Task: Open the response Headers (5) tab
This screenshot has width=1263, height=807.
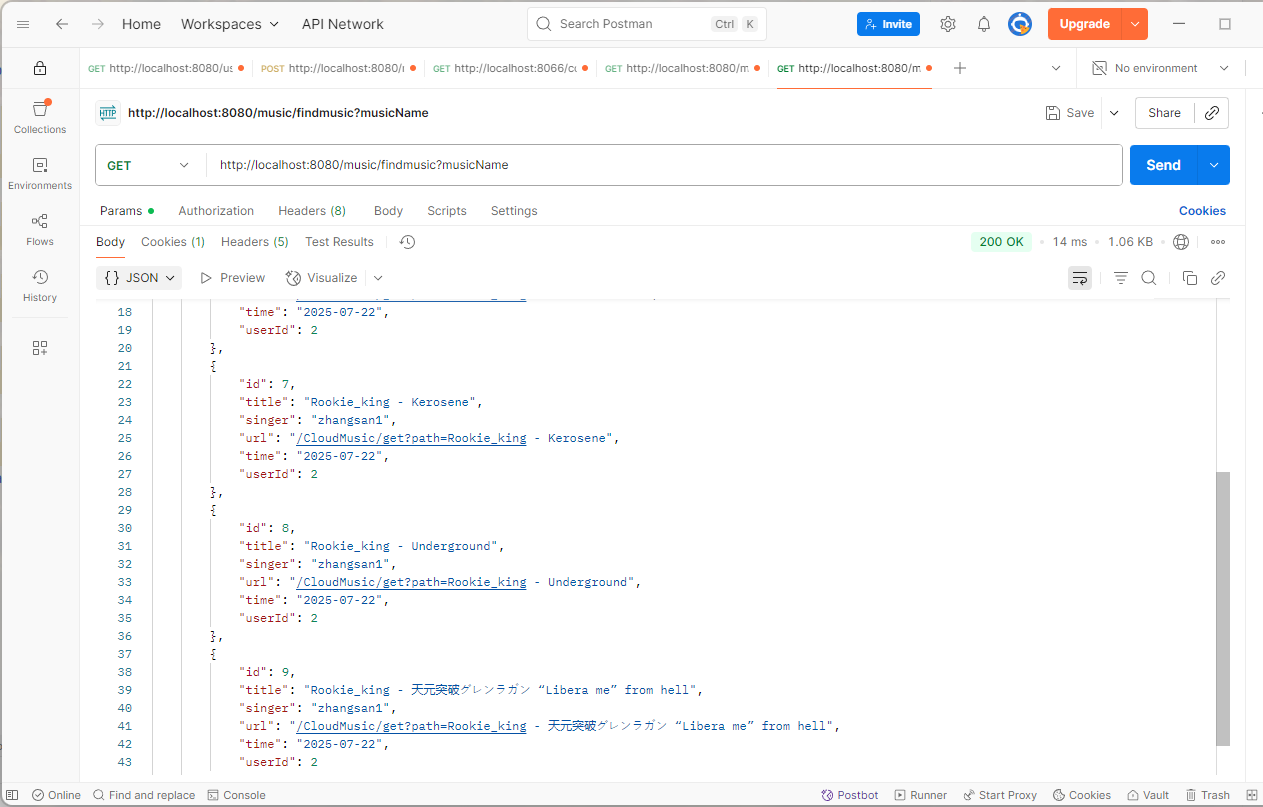Action: (255, 242)
